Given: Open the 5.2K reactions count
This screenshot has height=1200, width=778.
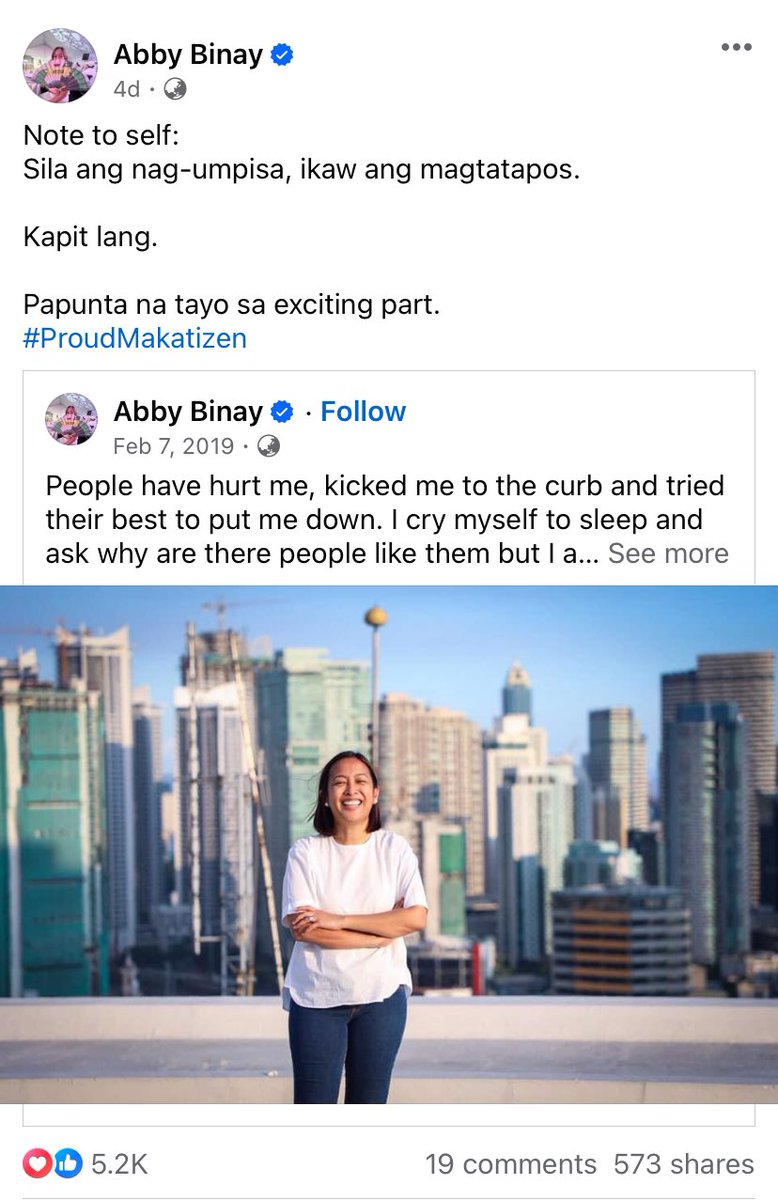Looking at the screenshot, I should (x=119, y=1164).
